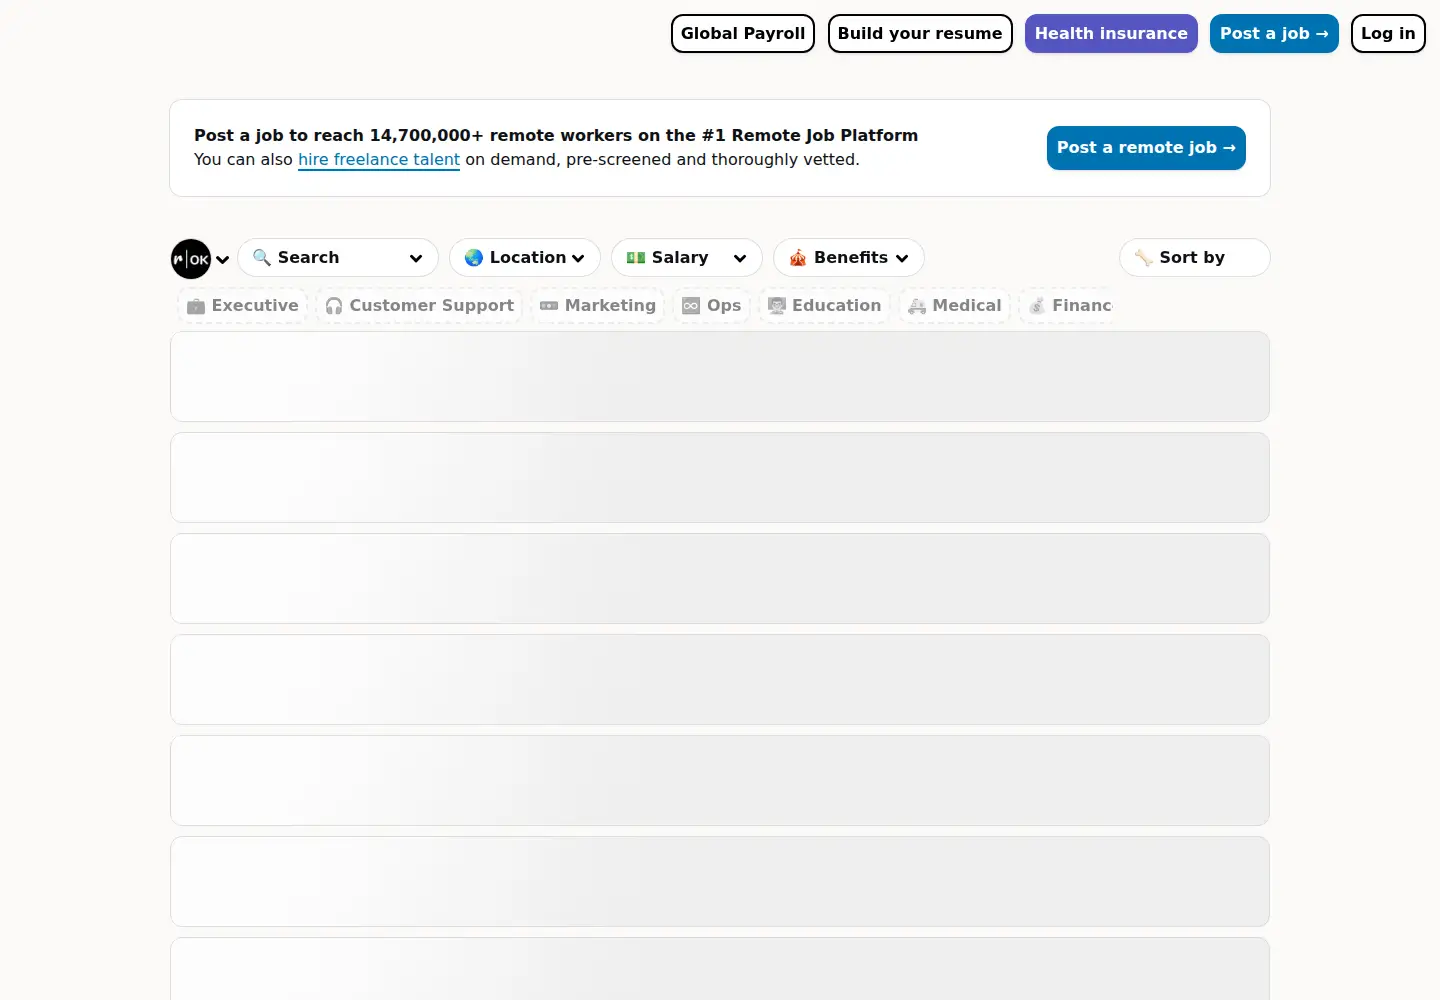1440x1000 pixels.
Task: Click the teacher icon on Education tag
Action: click(777, 306)
